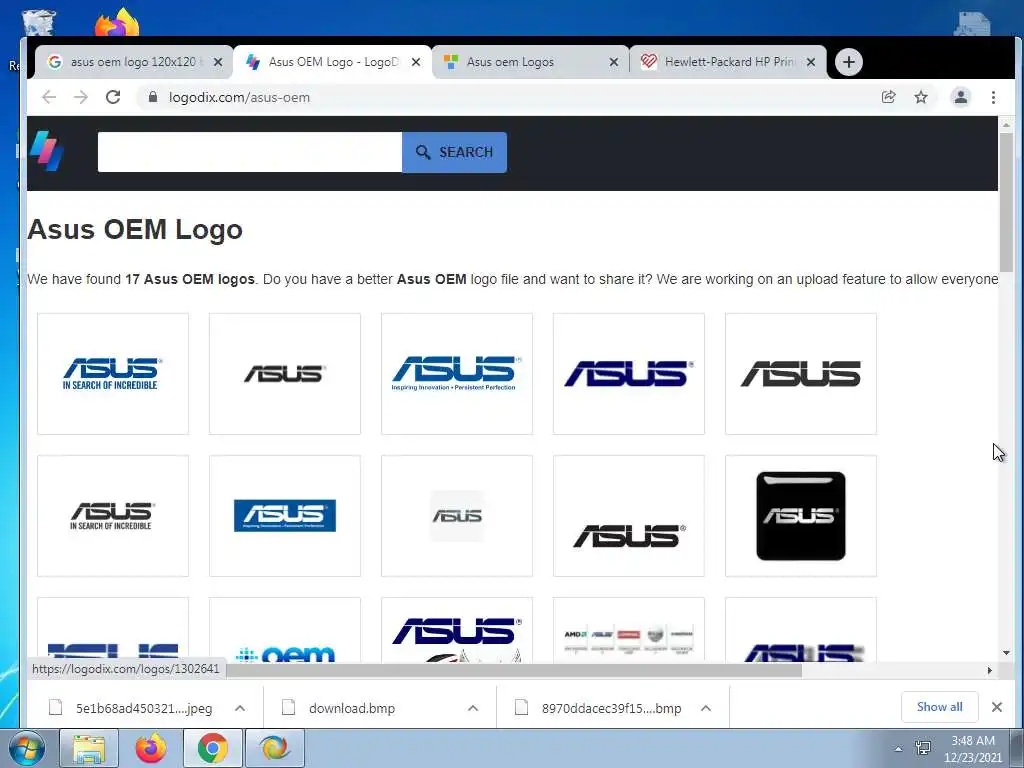Launch Firefox from the taskbar
Screen dimensions: 1024x768
[x=150, y=748]
